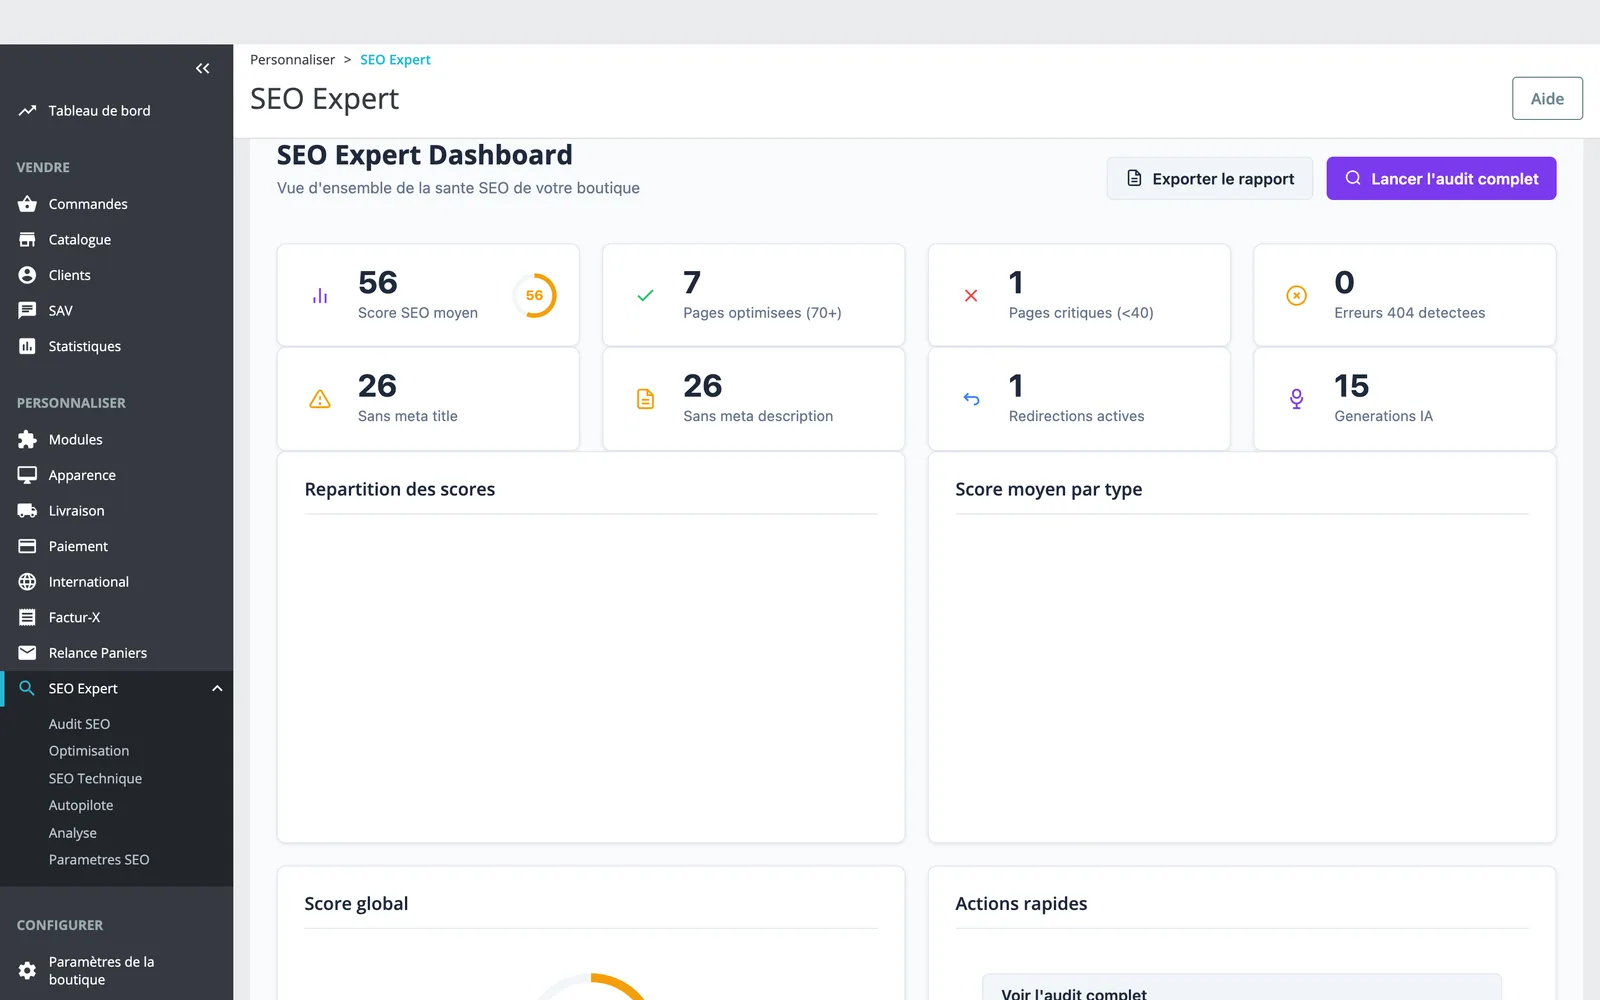Click the SEO Expert breadcrumb link

pyautogui.click(x=395, y=60)
